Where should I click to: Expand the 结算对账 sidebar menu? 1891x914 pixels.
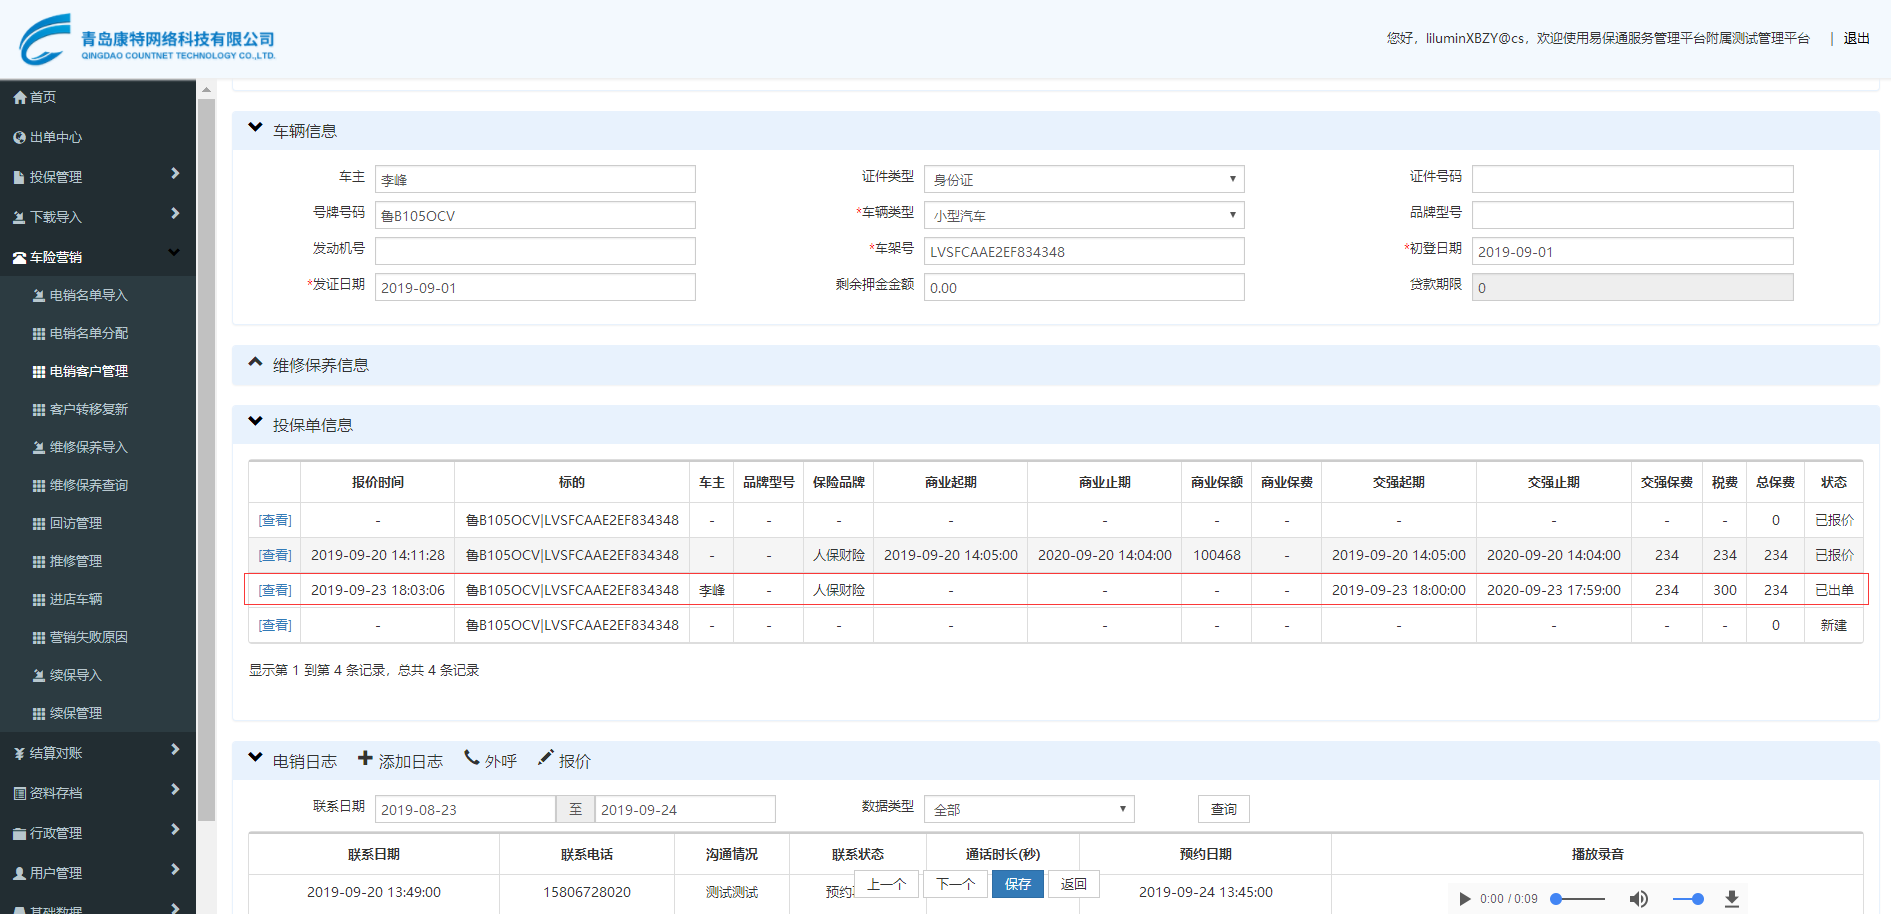click(97, 753)
